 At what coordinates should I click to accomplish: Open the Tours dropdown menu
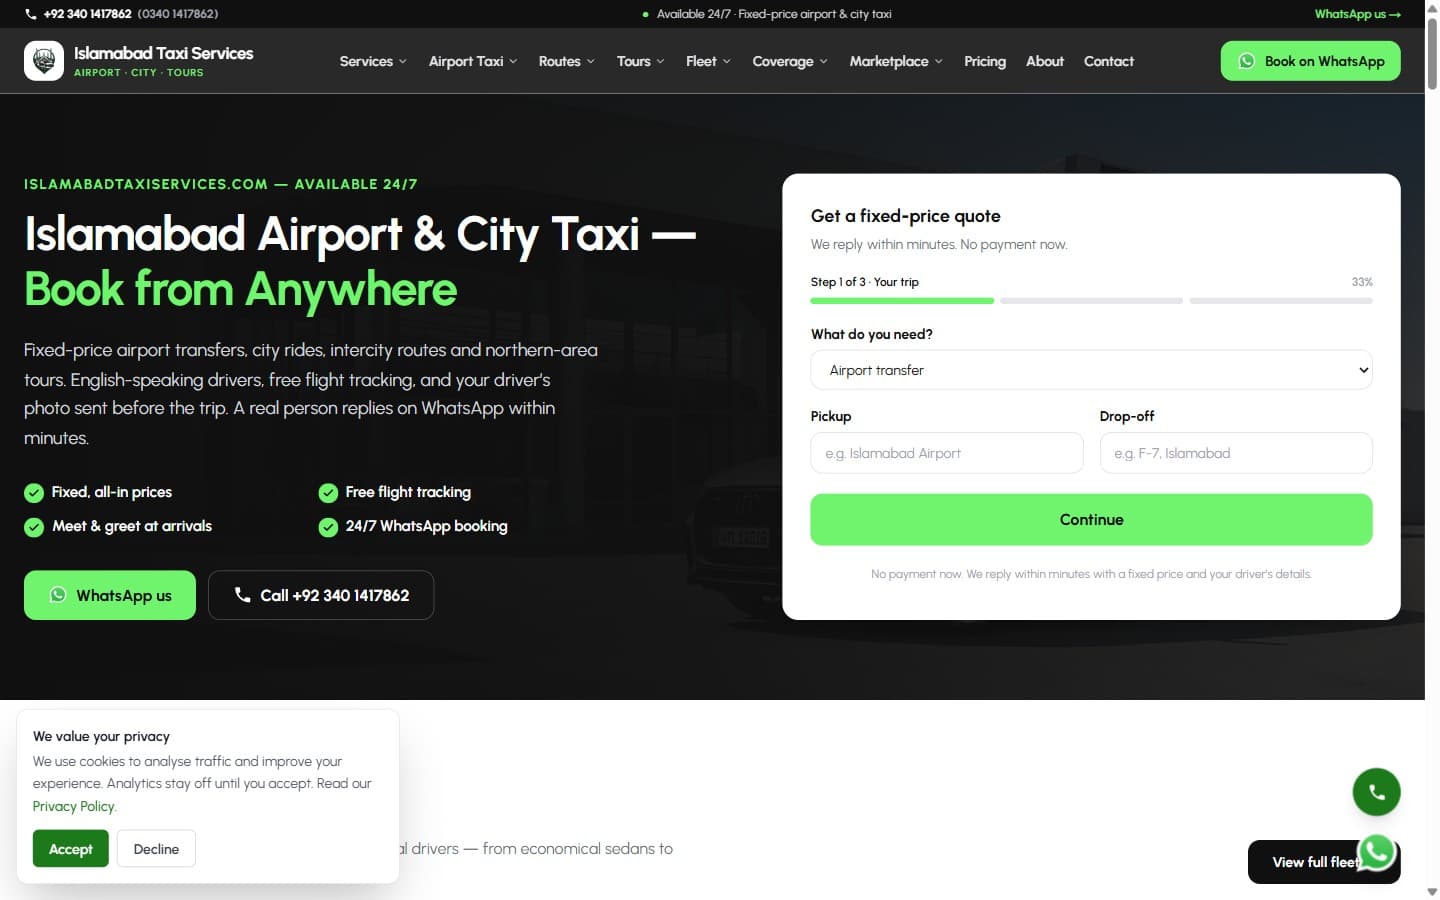click(640, 61)
